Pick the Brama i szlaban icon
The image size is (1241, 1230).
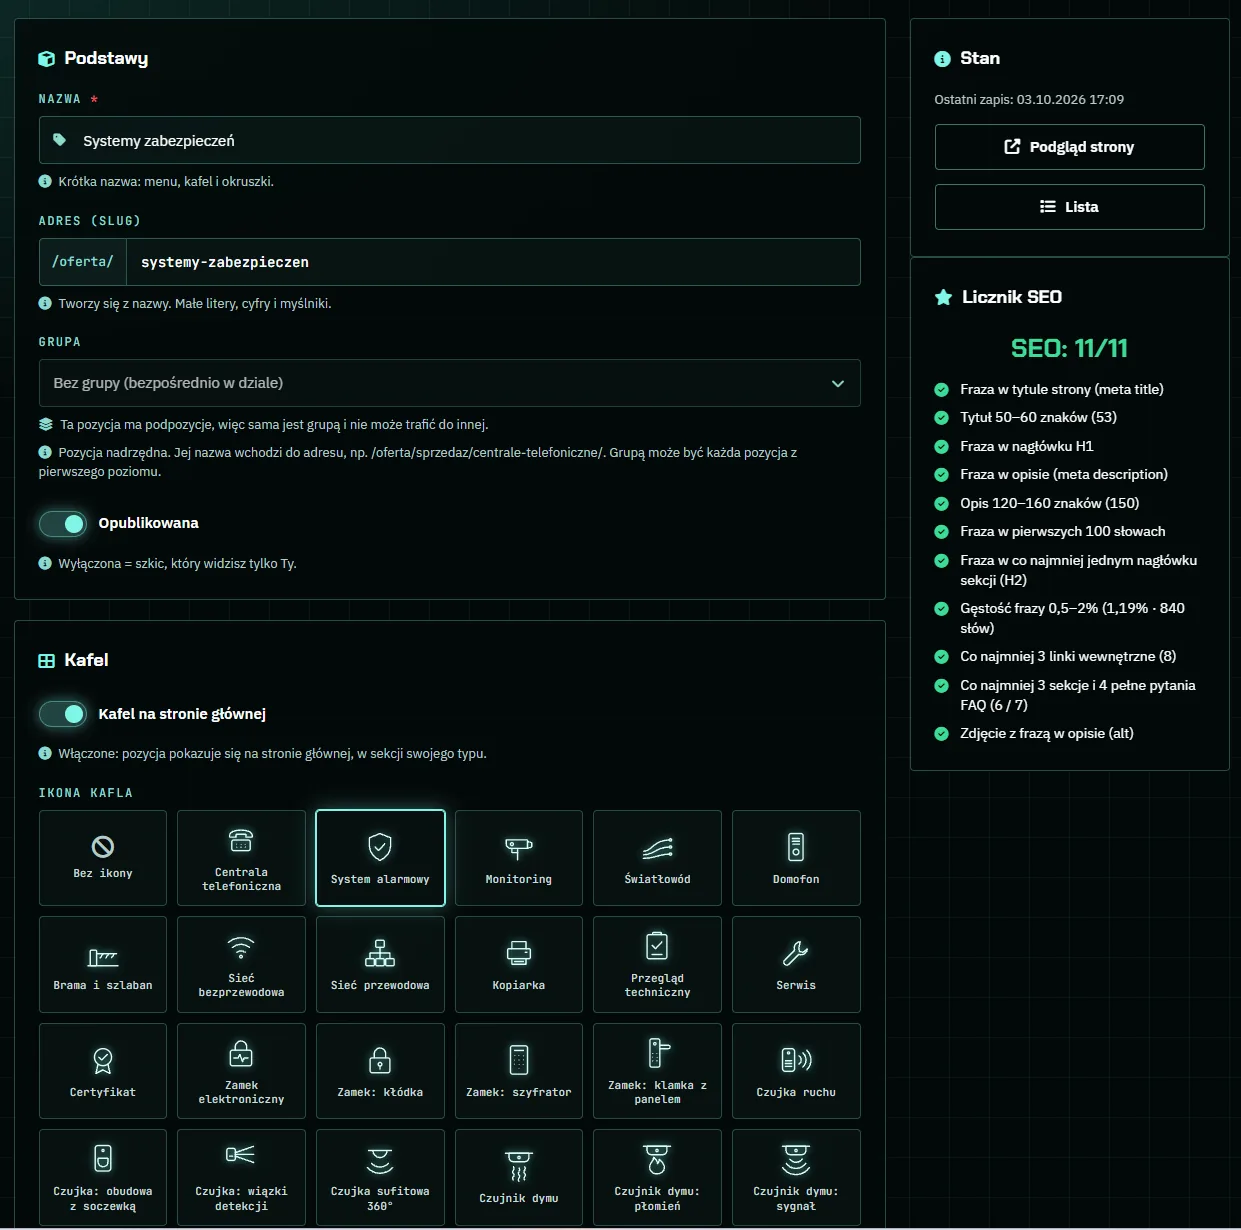103,965
